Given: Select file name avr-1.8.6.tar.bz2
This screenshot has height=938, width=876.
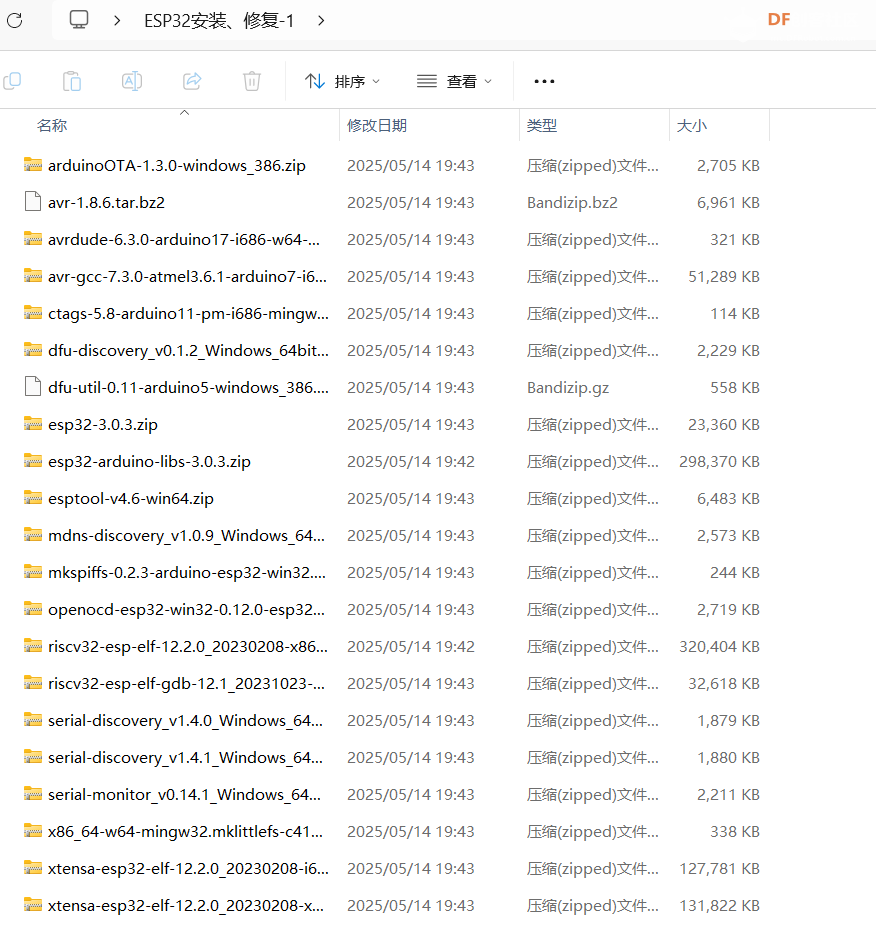Looking at the screenshot, I should (107, 203).
